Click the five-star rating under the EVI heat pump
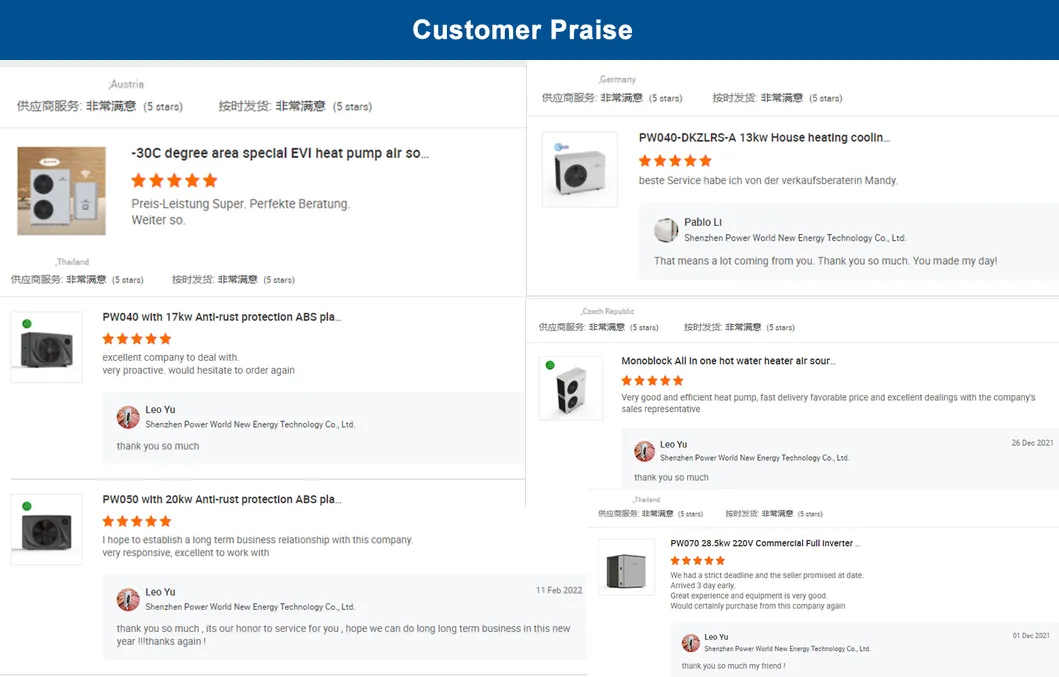Screen dimensions: 1059x677 174,181
